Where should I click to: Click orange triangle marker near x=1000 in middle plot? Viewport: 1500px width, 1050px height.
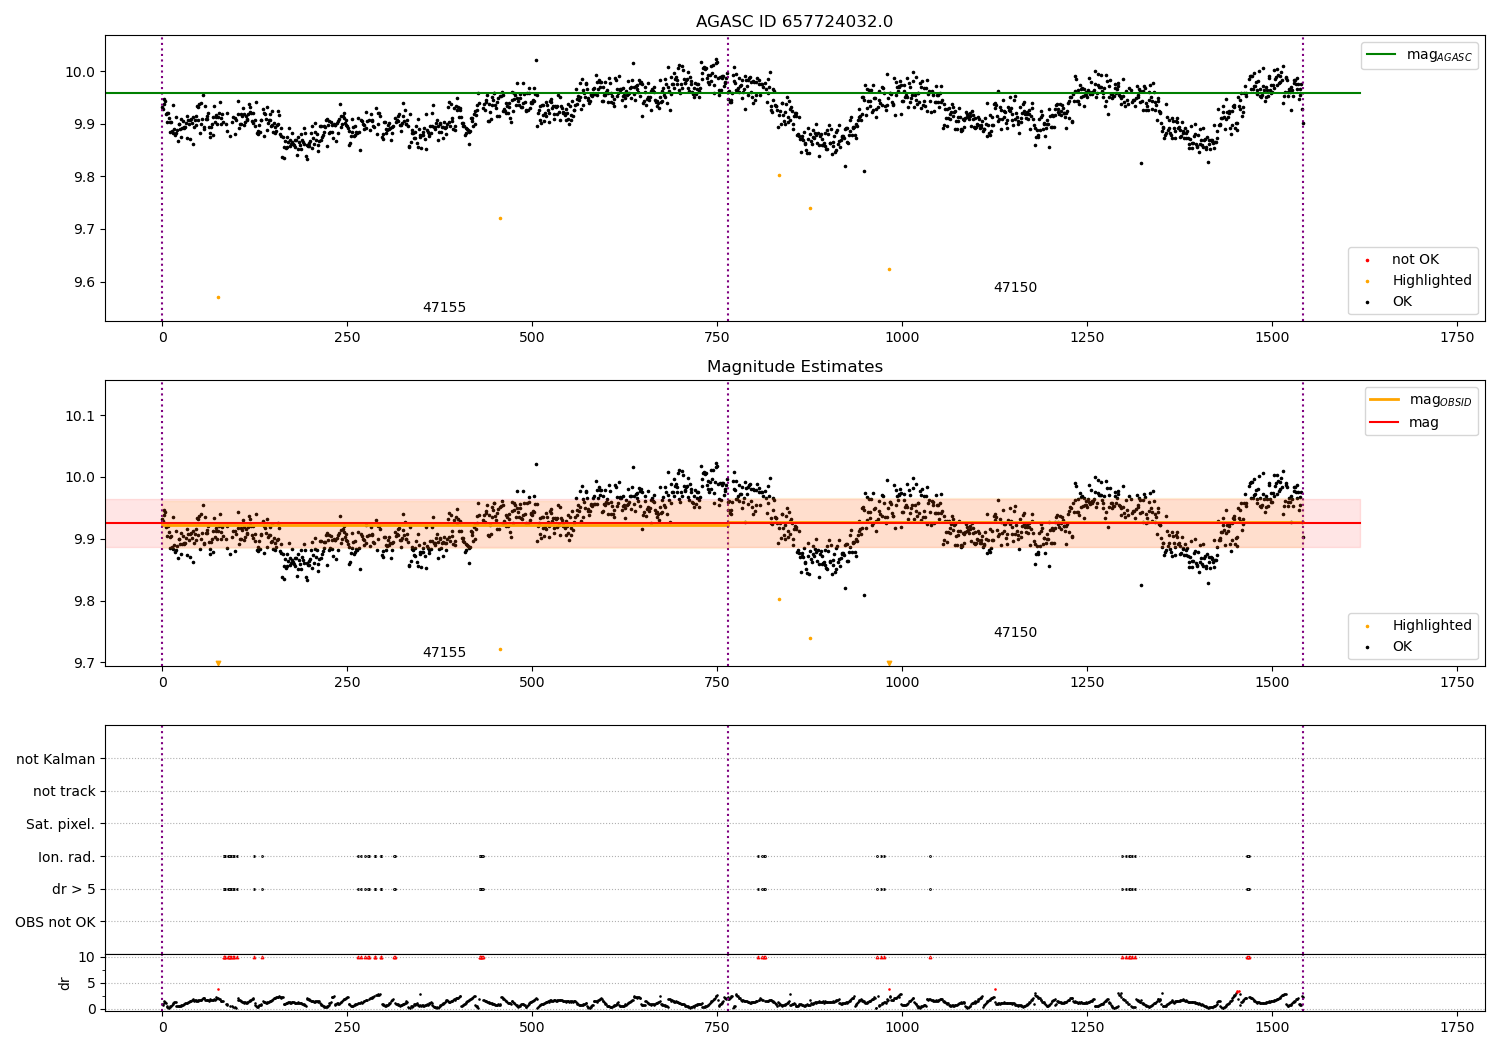889,663
